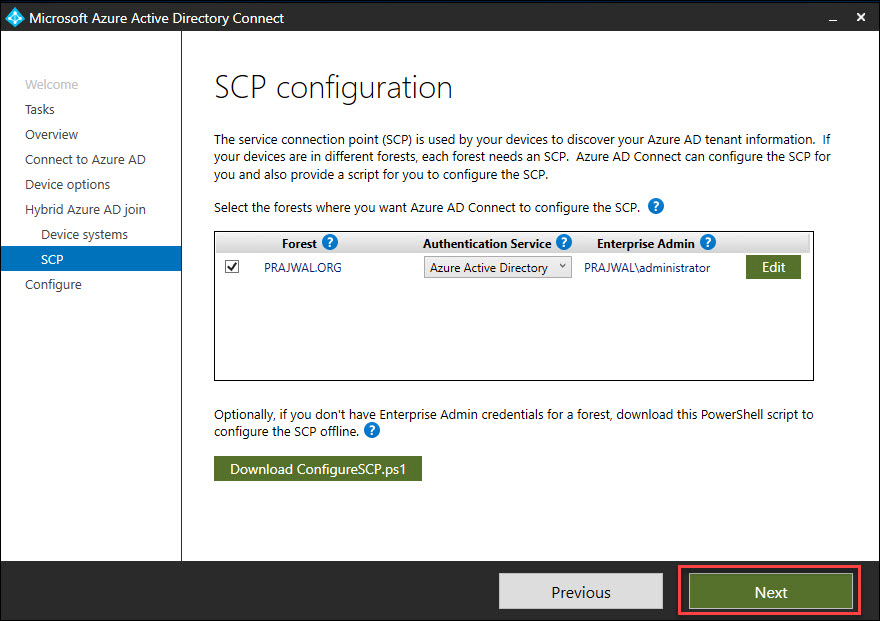Select Tasks in the wizard sidebar
The height and width of the screenshot is (621, 880).
[39, 109]
